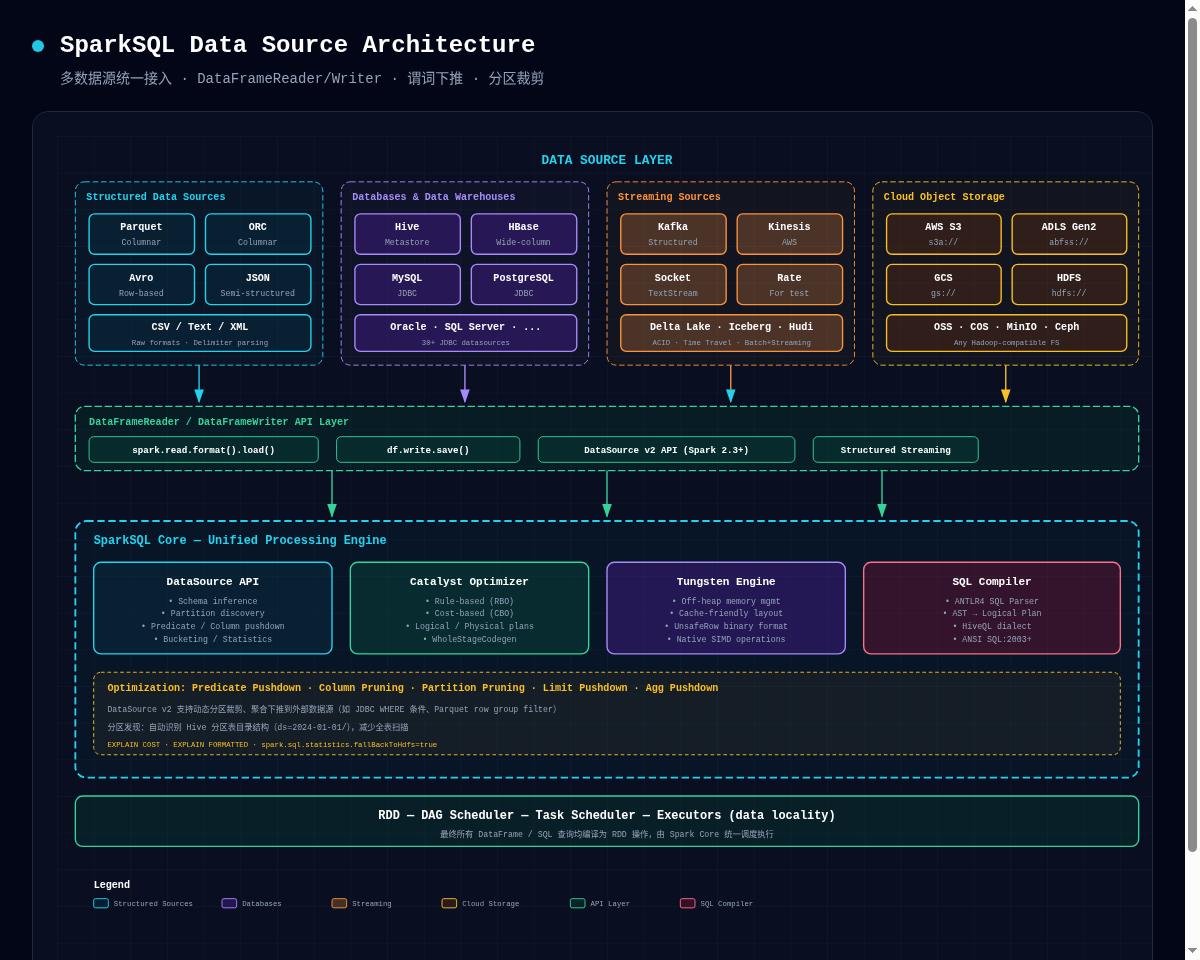Click the CSV / Text / XML box

tap(200, 333)
